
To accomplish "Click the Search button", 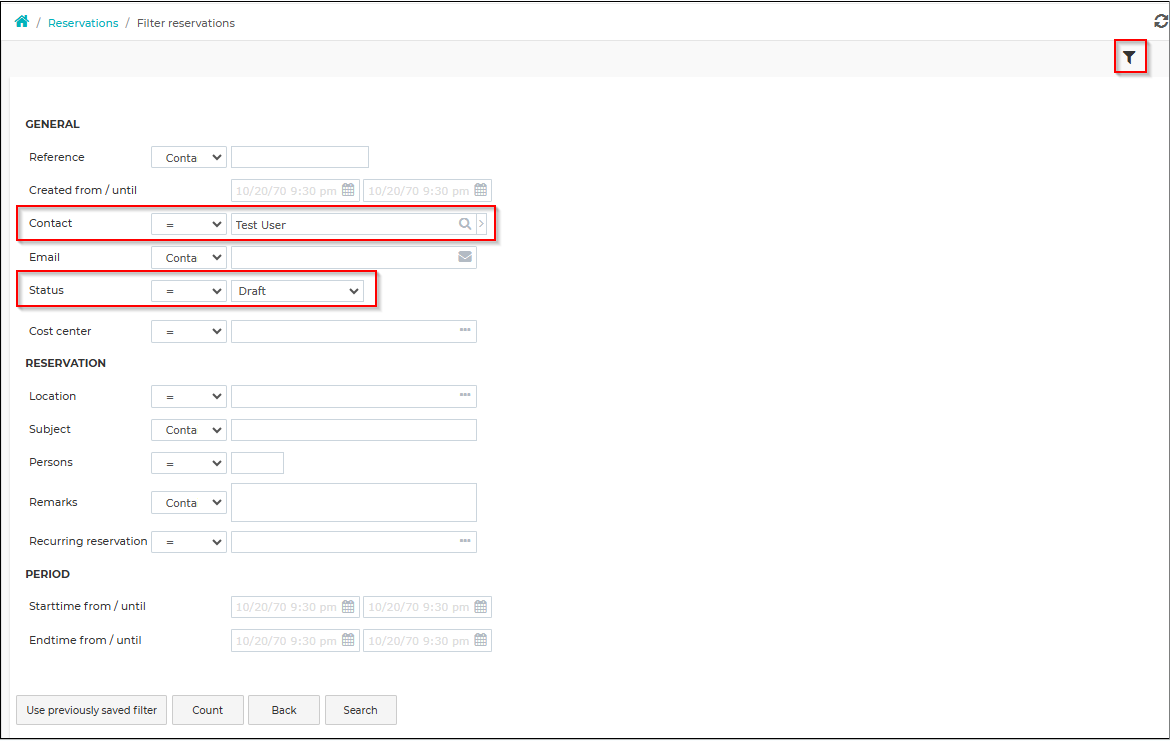I will pos(360,710).
